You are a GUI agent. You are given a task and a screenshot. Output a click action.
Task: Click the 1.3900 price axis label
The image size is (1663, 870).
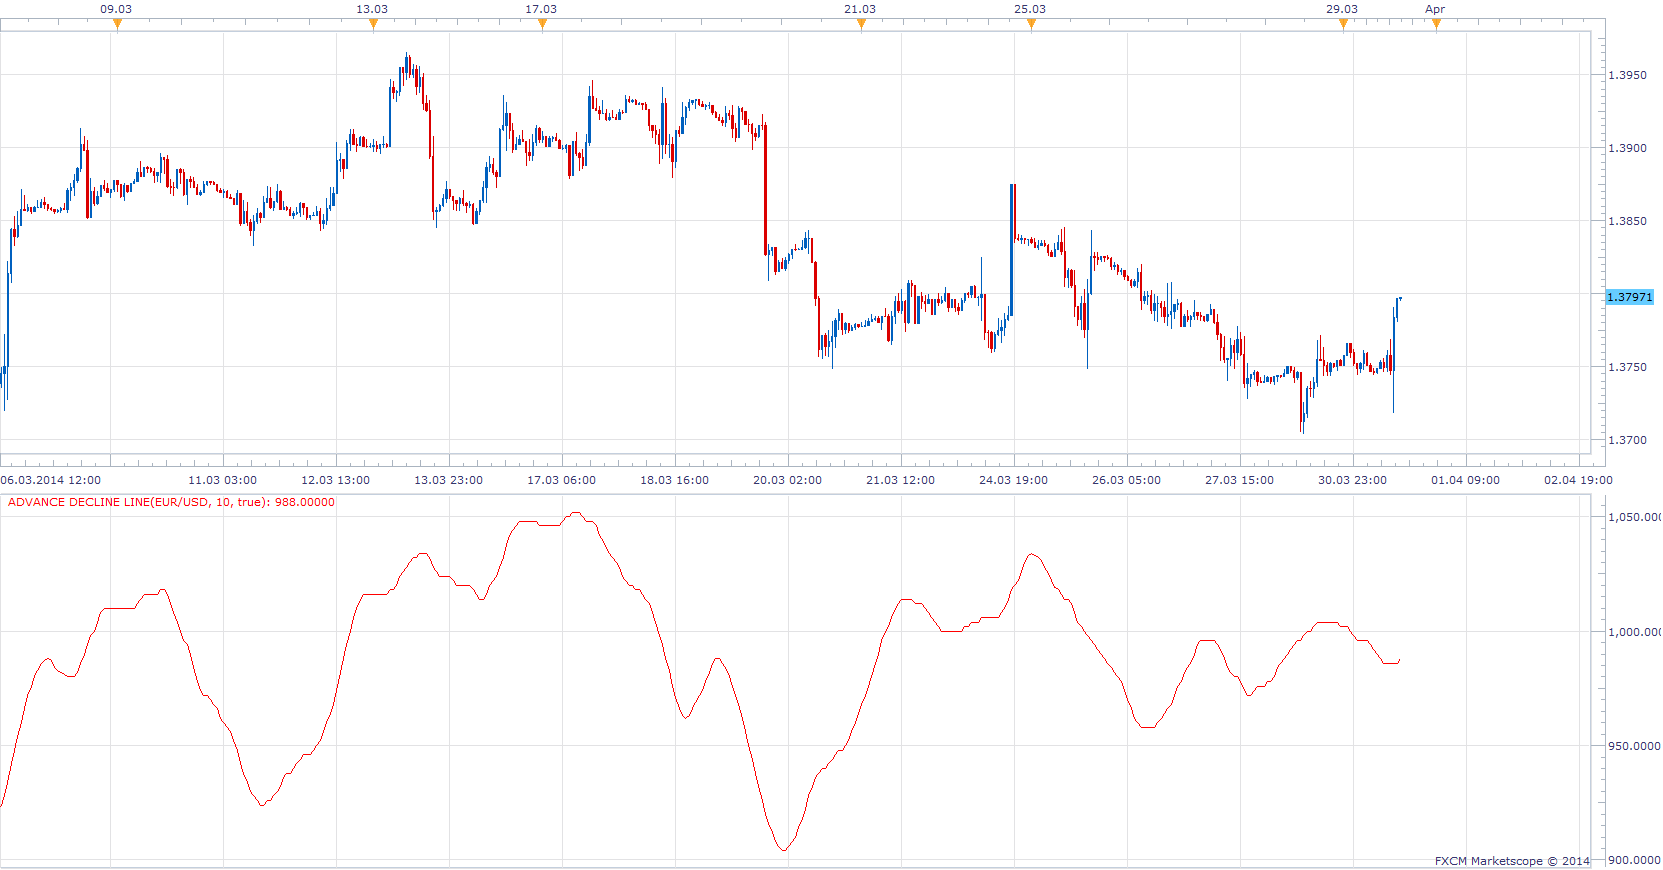1627,148
